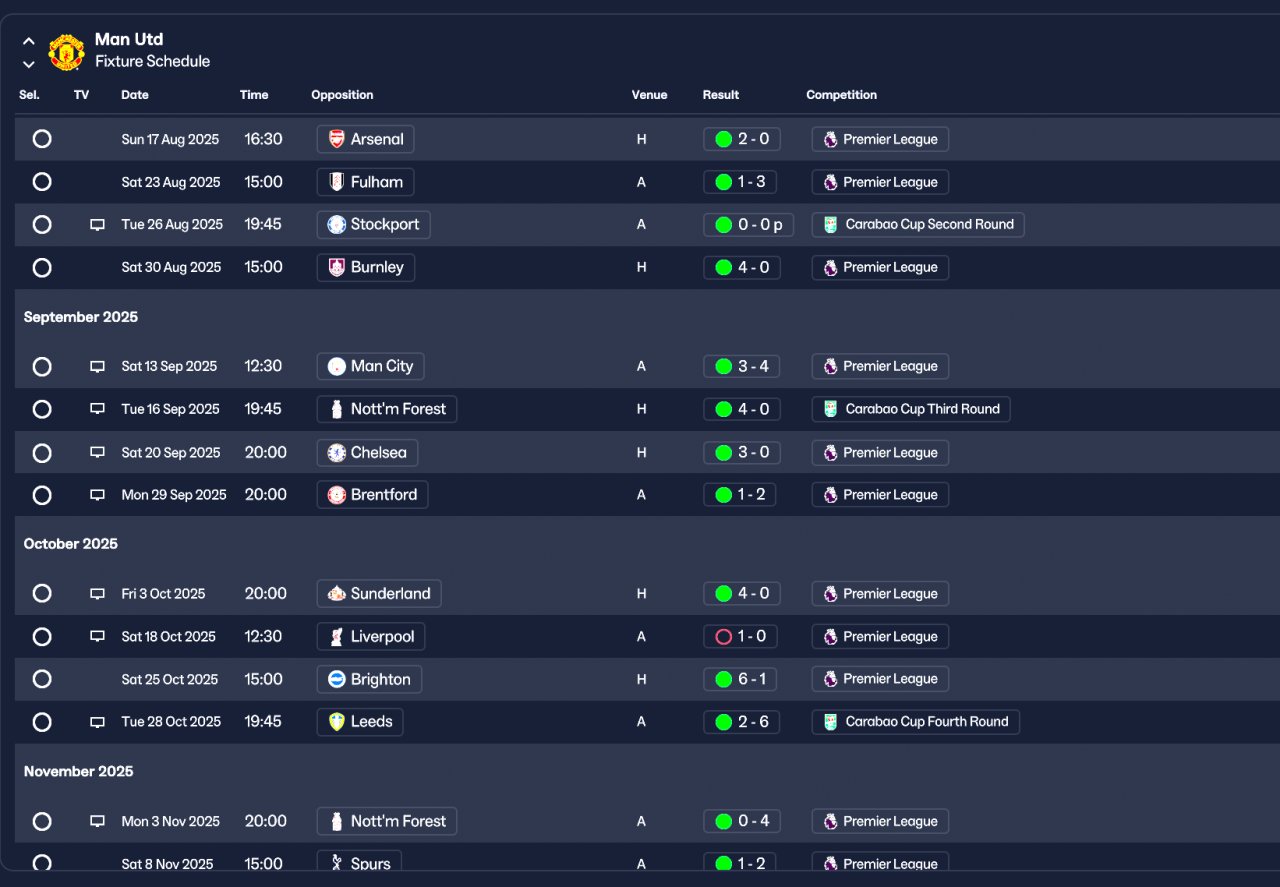
Task: Go to next team with down chevron
Action: (x=29, y=64)
